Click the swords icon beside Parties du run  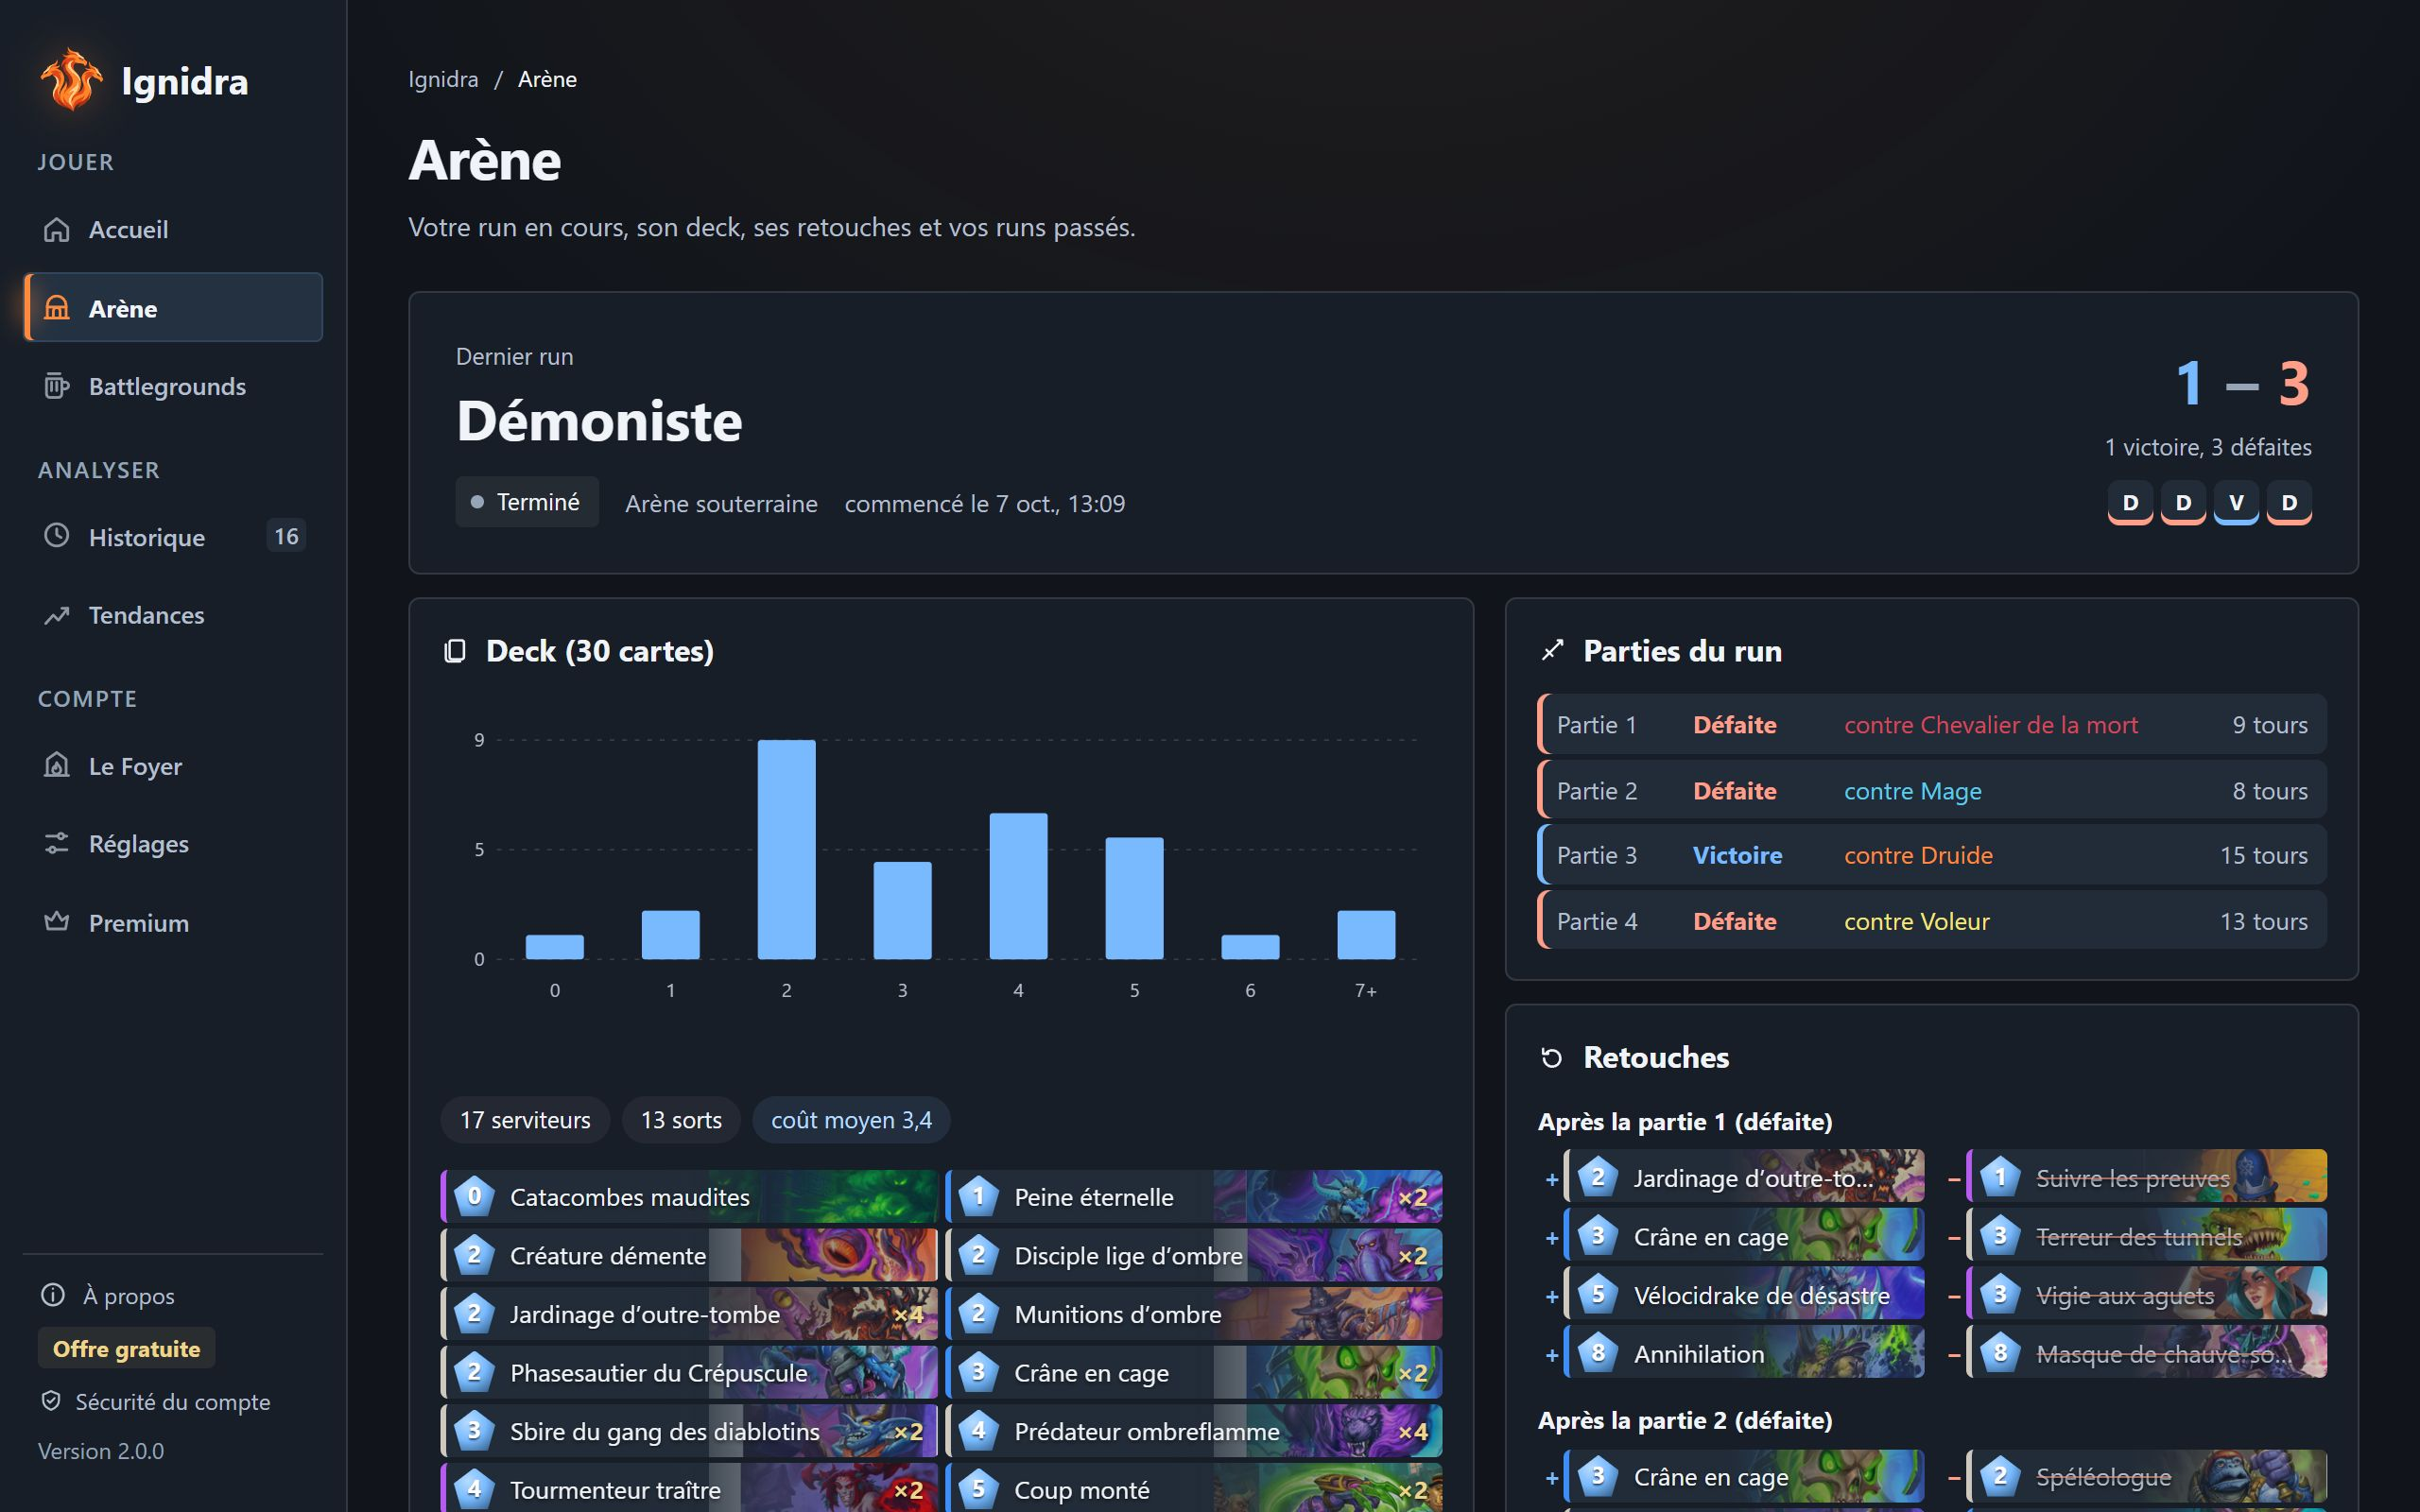1552,651
